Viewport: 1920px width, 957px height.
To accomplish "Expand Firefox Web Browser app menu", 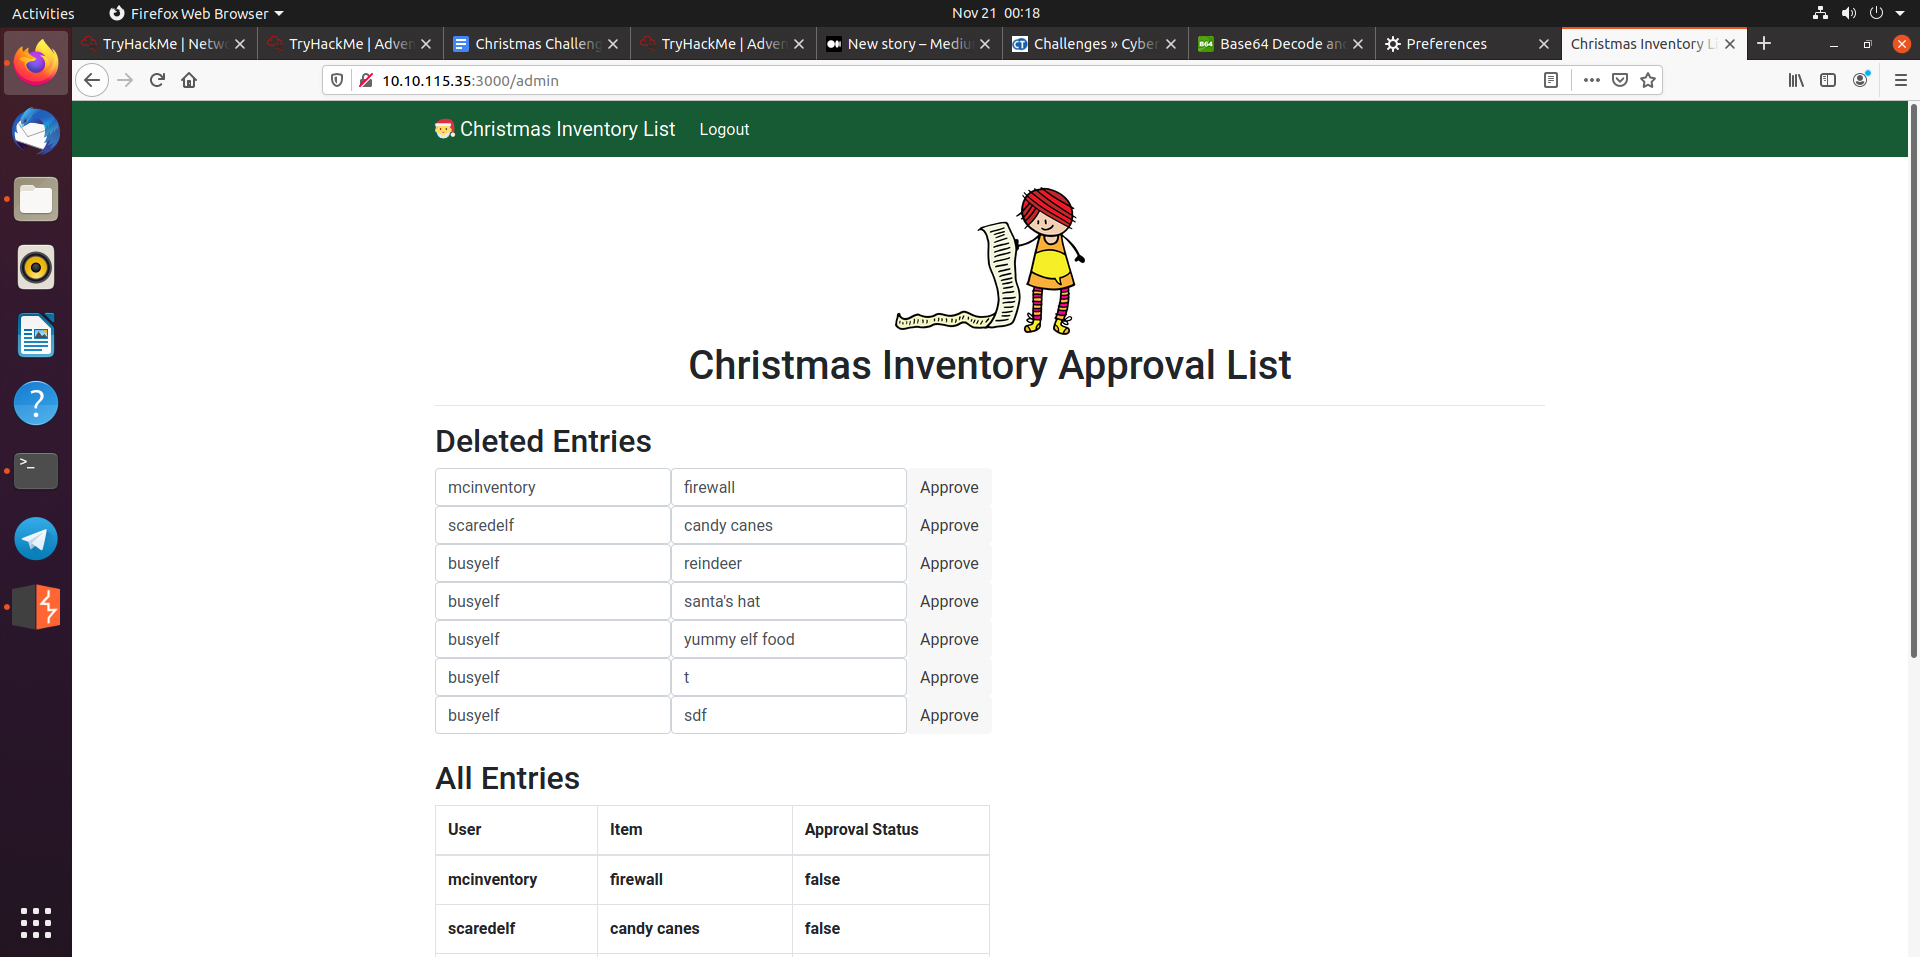I will (x=196, y=13).
